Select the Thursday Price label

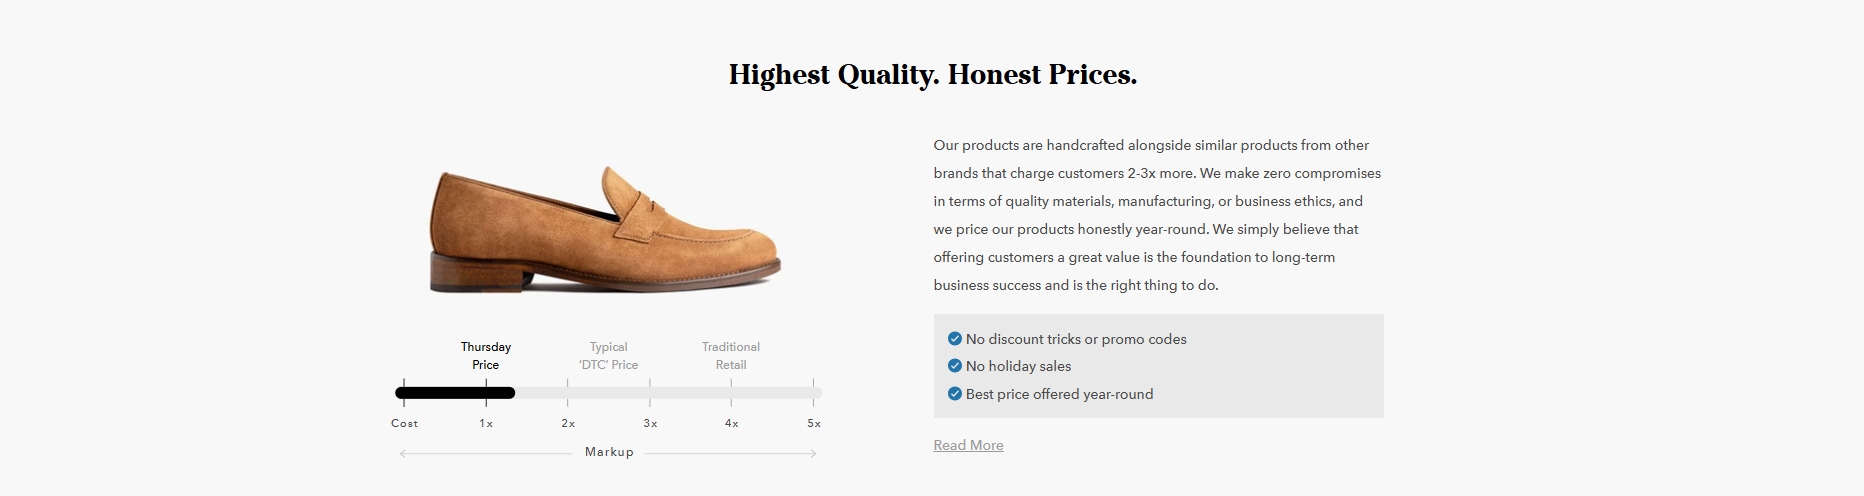486,356
